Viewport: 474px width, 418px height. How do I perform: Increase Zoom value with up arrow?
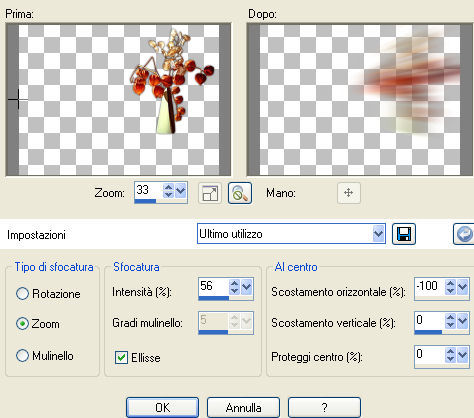[168, 187]
